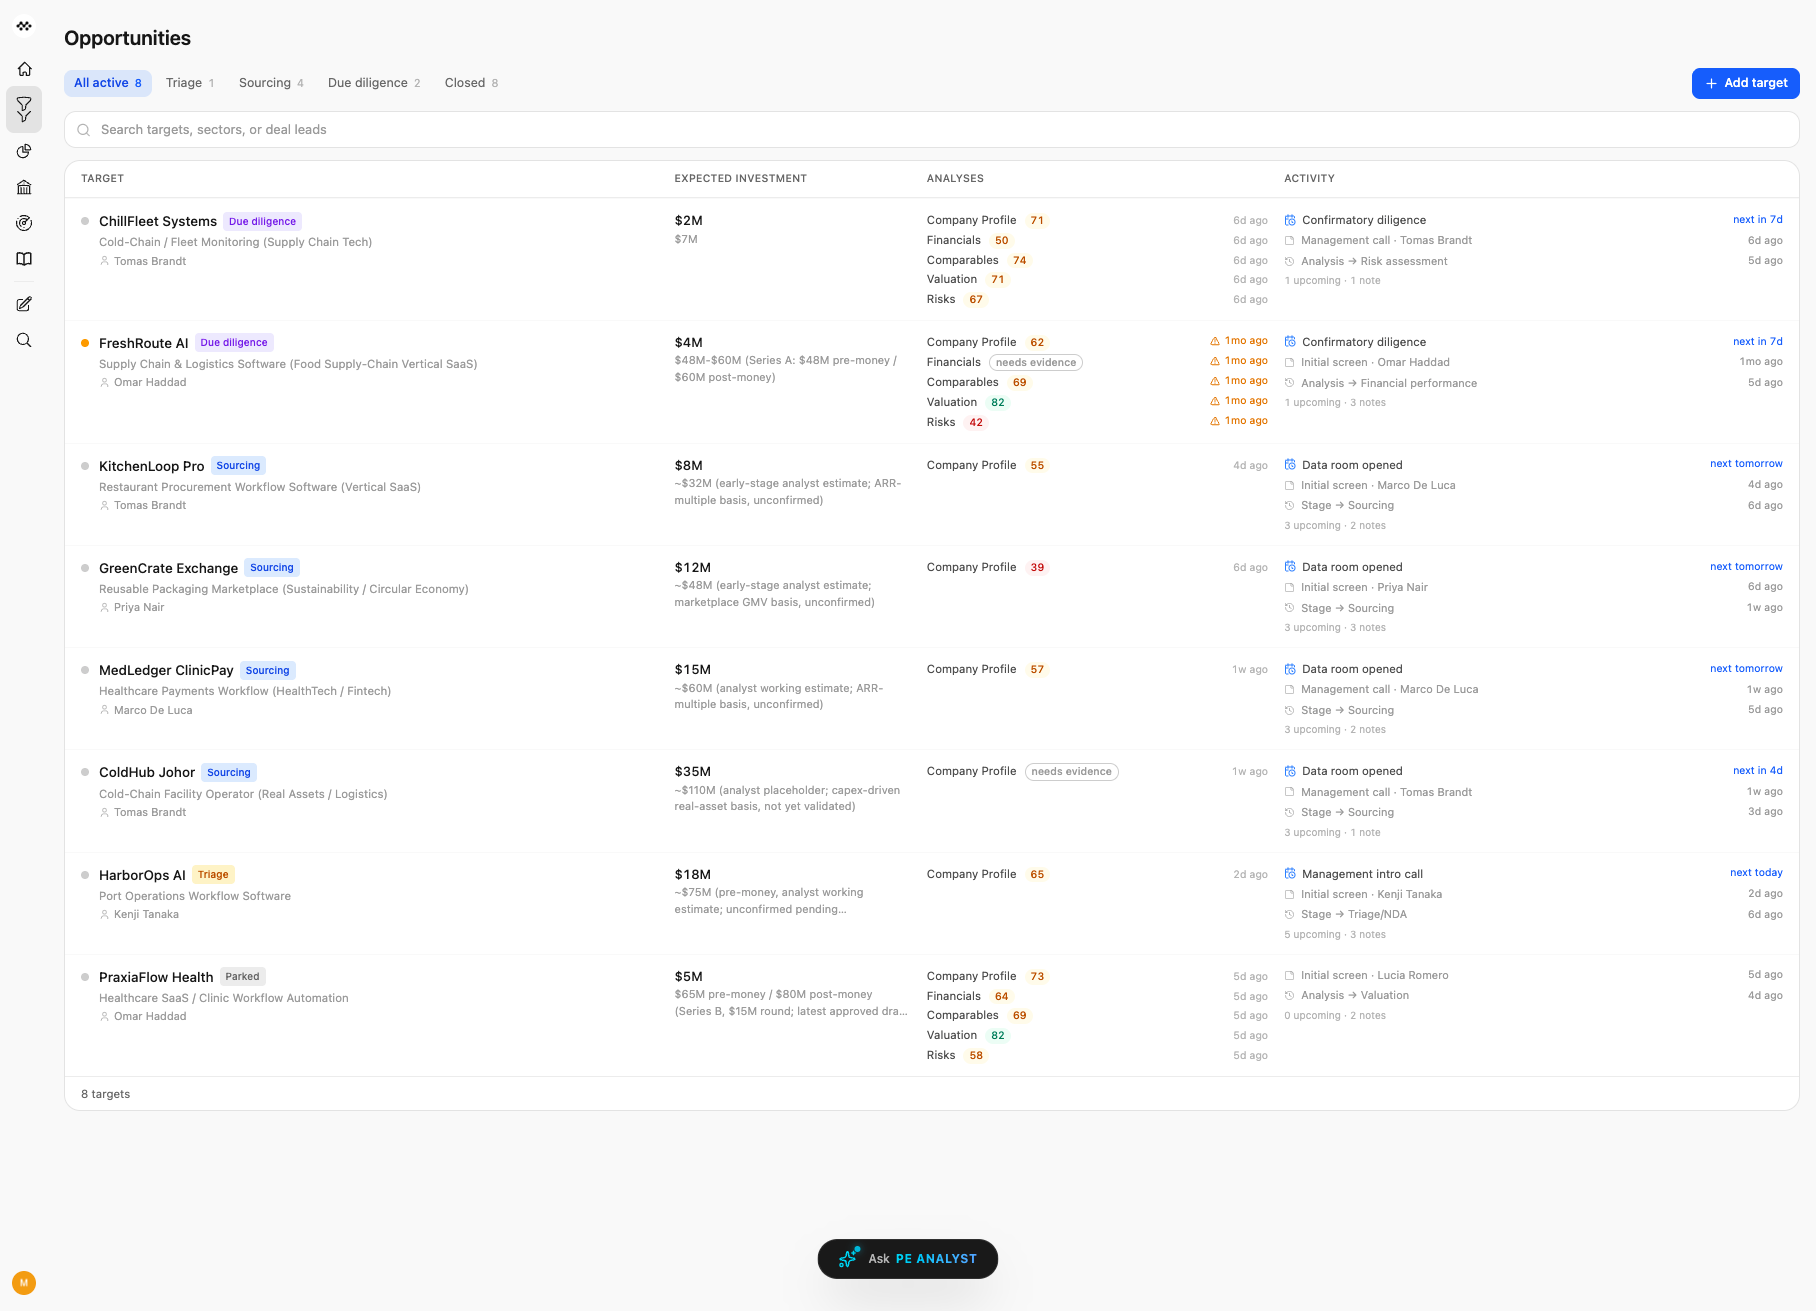Switch to the Closed tab

(x=471, y=83)
